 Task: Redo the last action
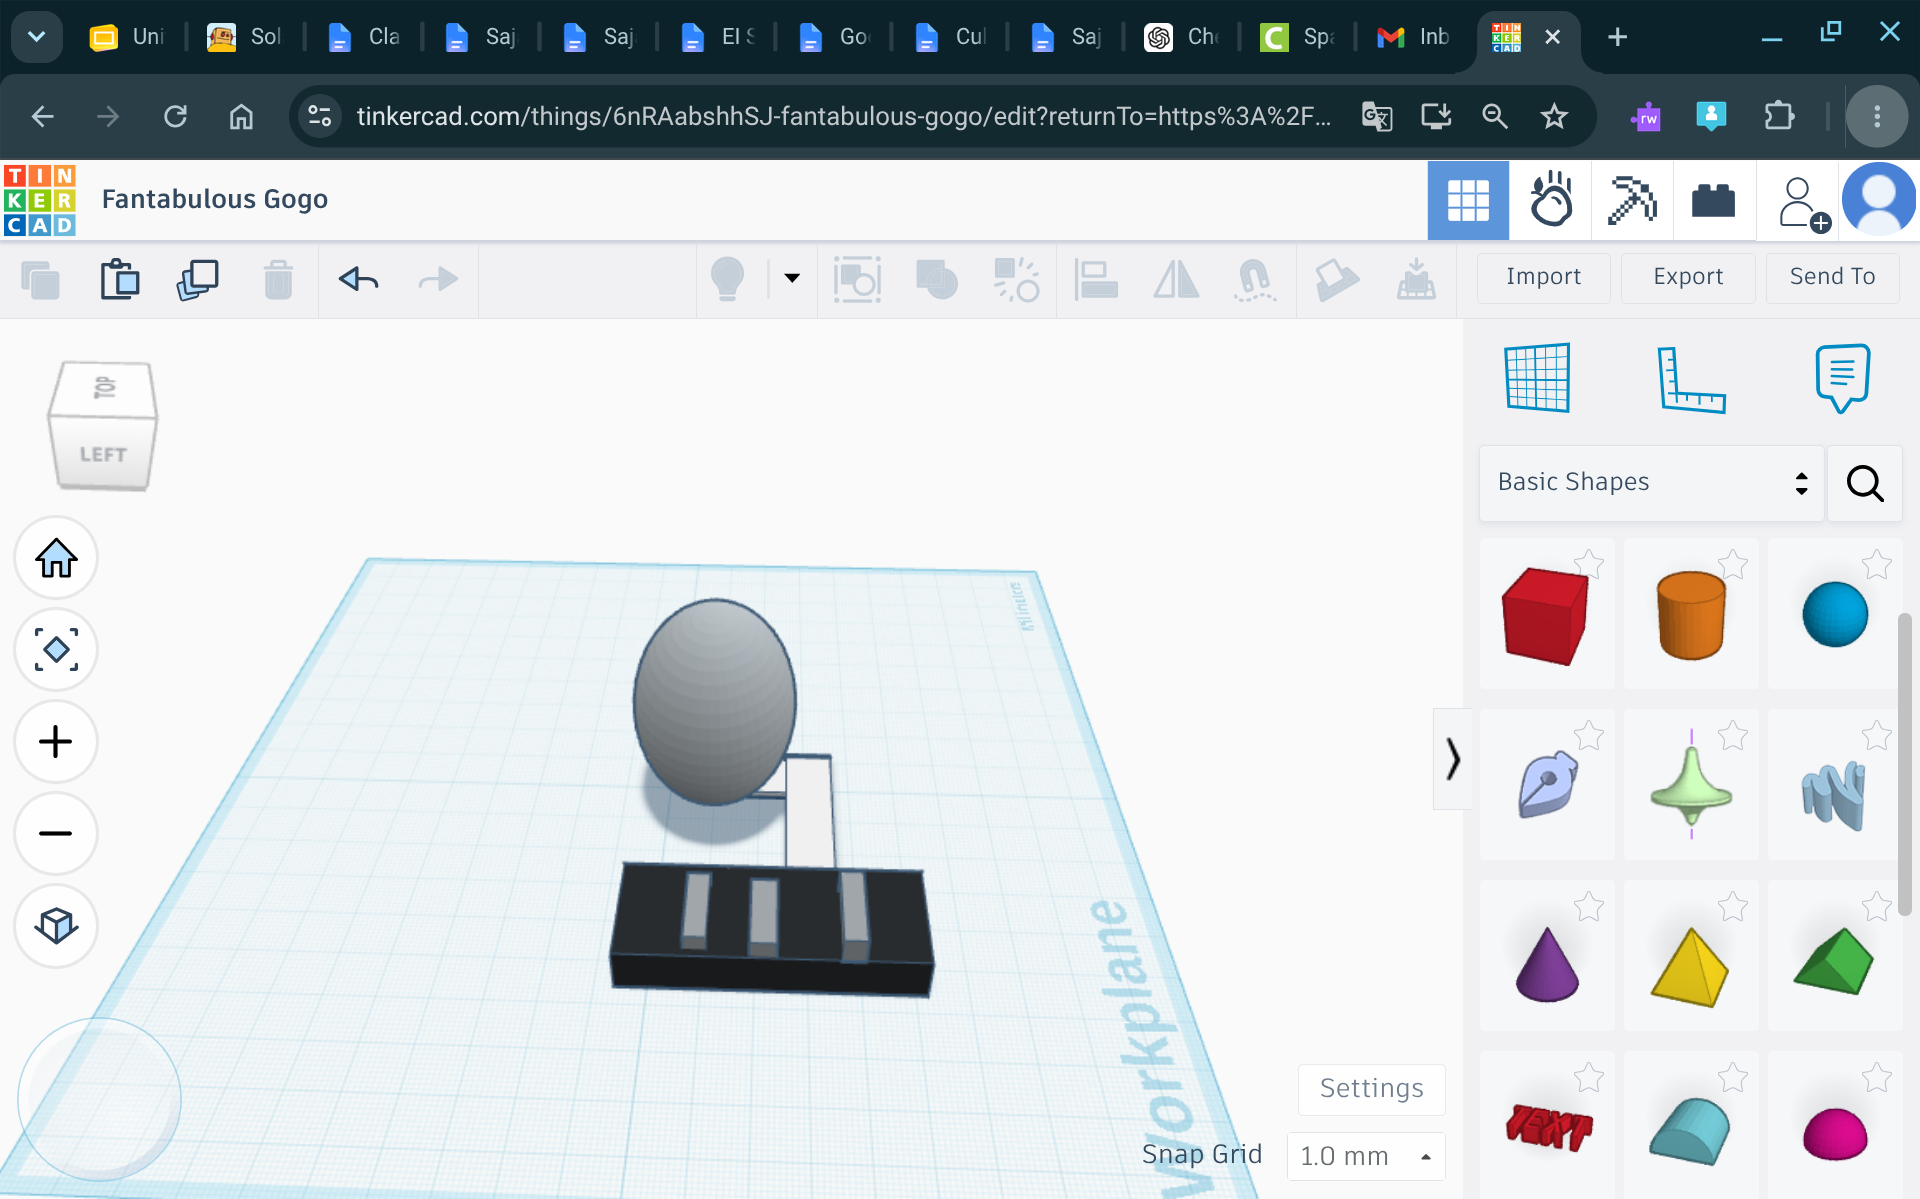pos(438,279)
